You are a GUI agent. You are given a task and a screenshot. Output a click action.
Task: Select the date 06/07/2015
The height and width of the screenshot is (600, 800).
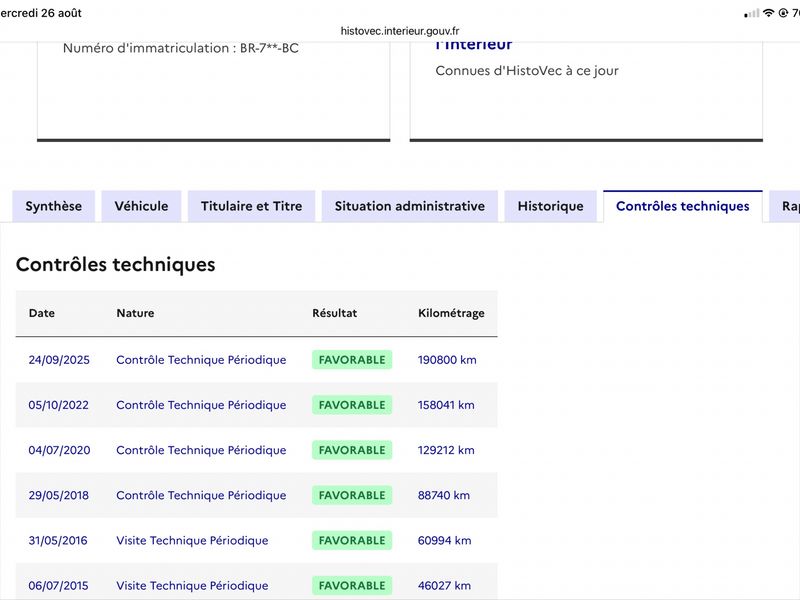click(x=59, y=586)
